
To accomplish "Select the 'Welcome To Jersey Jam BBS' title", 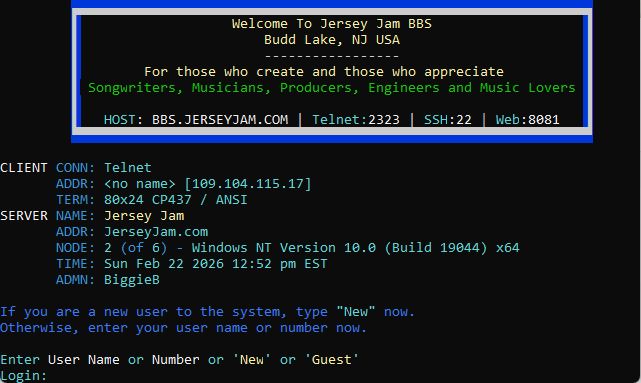I will pyautogui.click(x=332, y=24).
